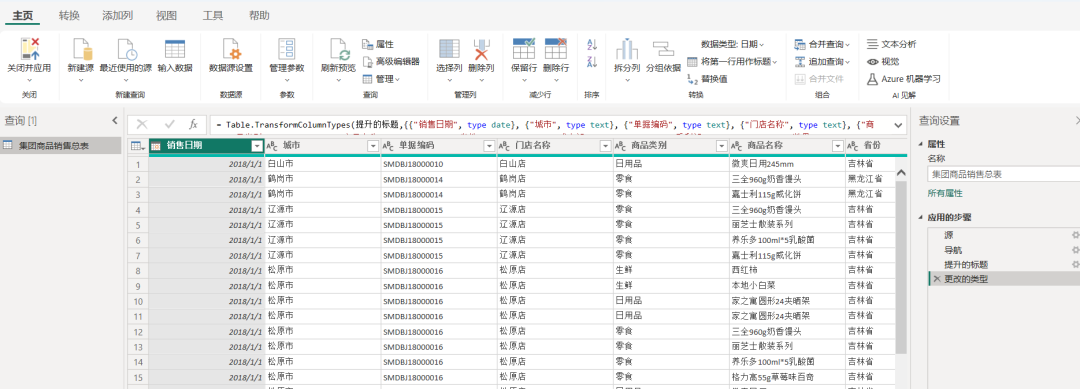
Task: Switch to the 视图 tab
Action: (x=166, y=15)
